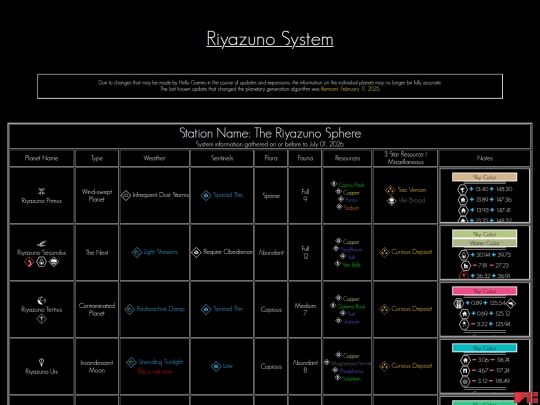Viewport: 540px width, 405px height.
Task: Click the Curious Deposit icon in Riyazuno Uni row
Action: [384, 366]
